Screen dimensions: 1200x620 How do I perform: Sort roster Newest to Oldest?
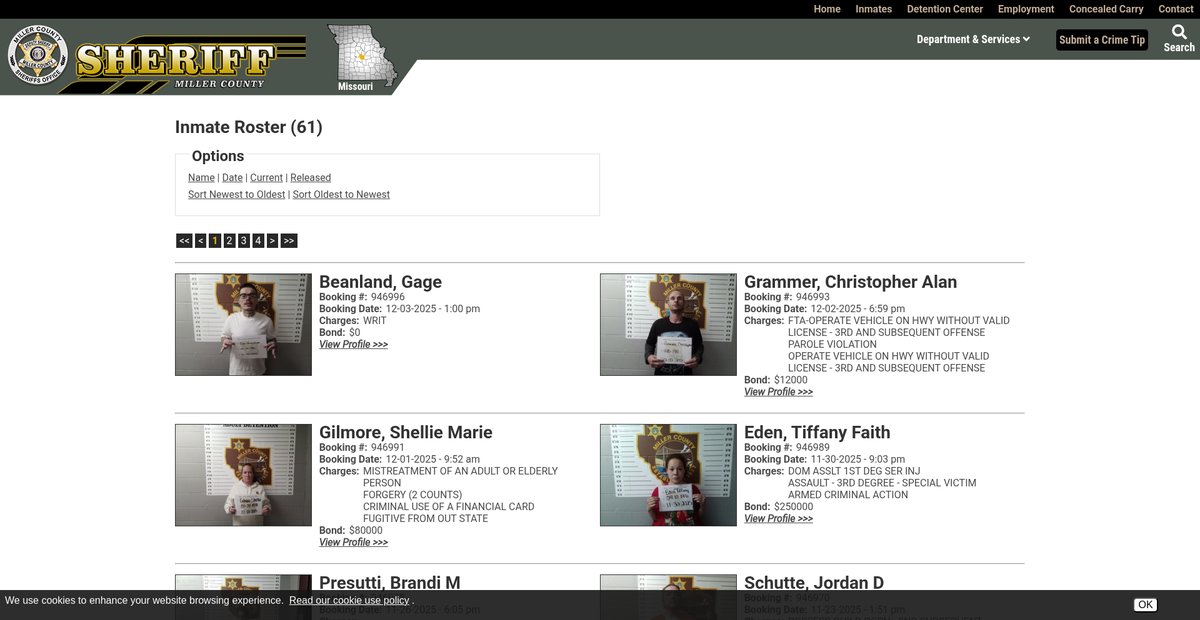point(236,195)
